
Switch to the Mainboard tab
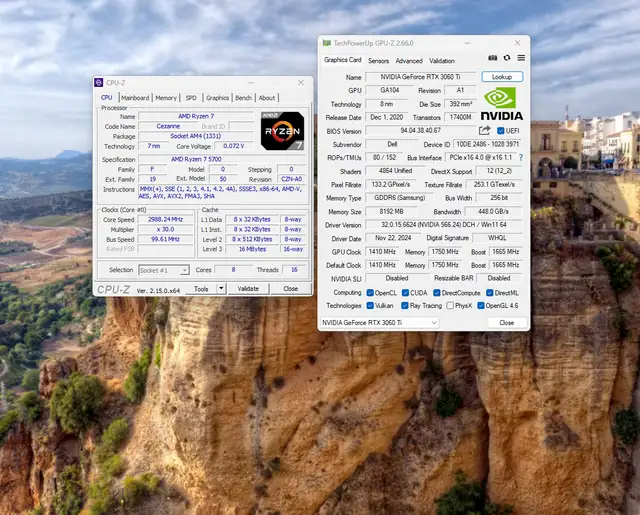(135, 98)
